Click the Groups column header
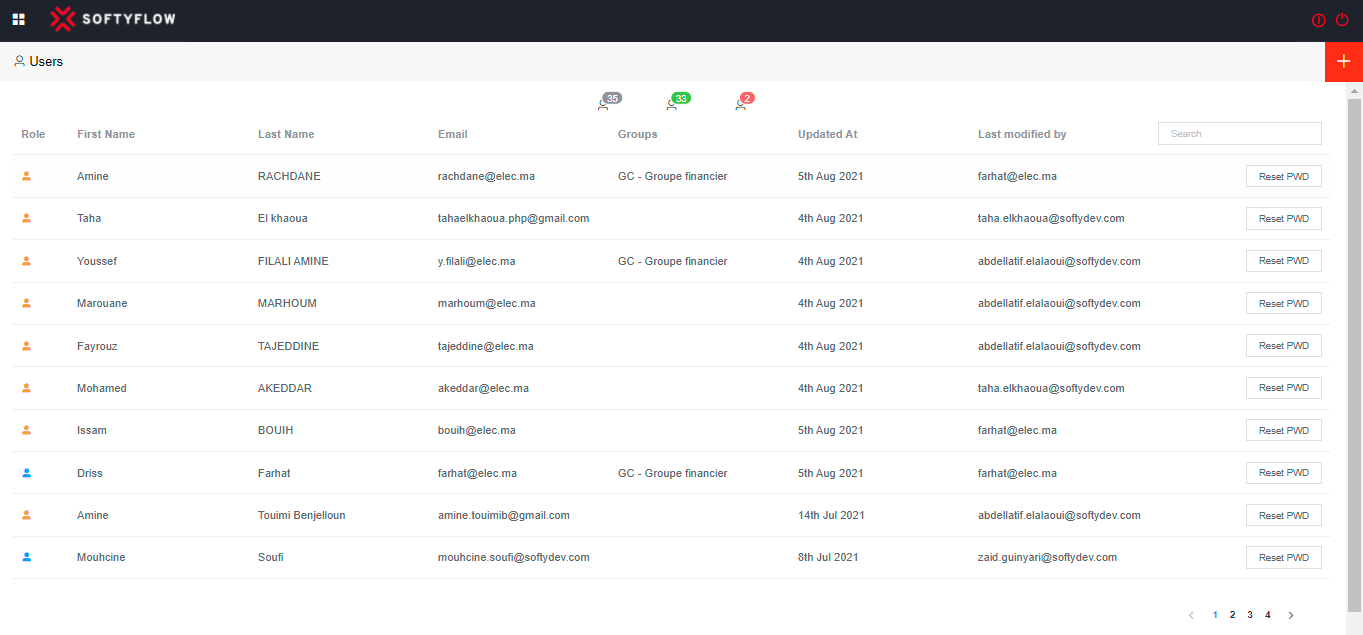The width and height of the screenshot is (1363, 635). pos(638,134)
